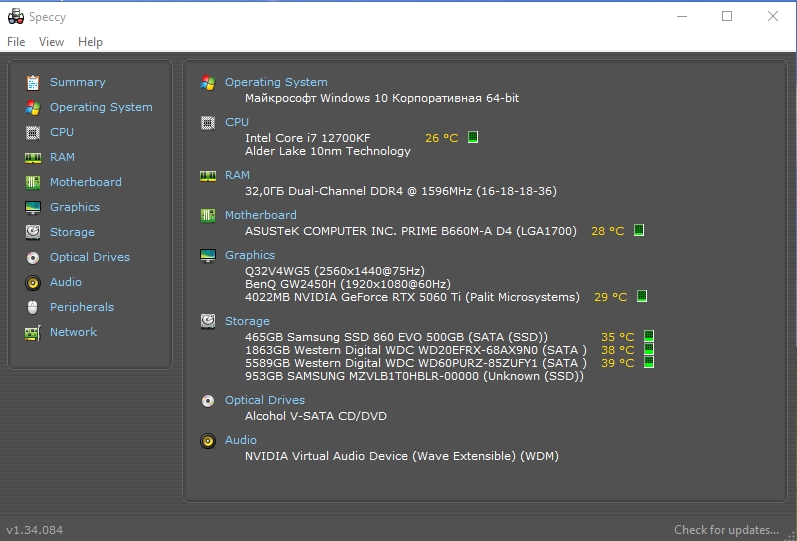Click the Audio speaker icon in sidebar
797x541 pixels.
point(33,283)
